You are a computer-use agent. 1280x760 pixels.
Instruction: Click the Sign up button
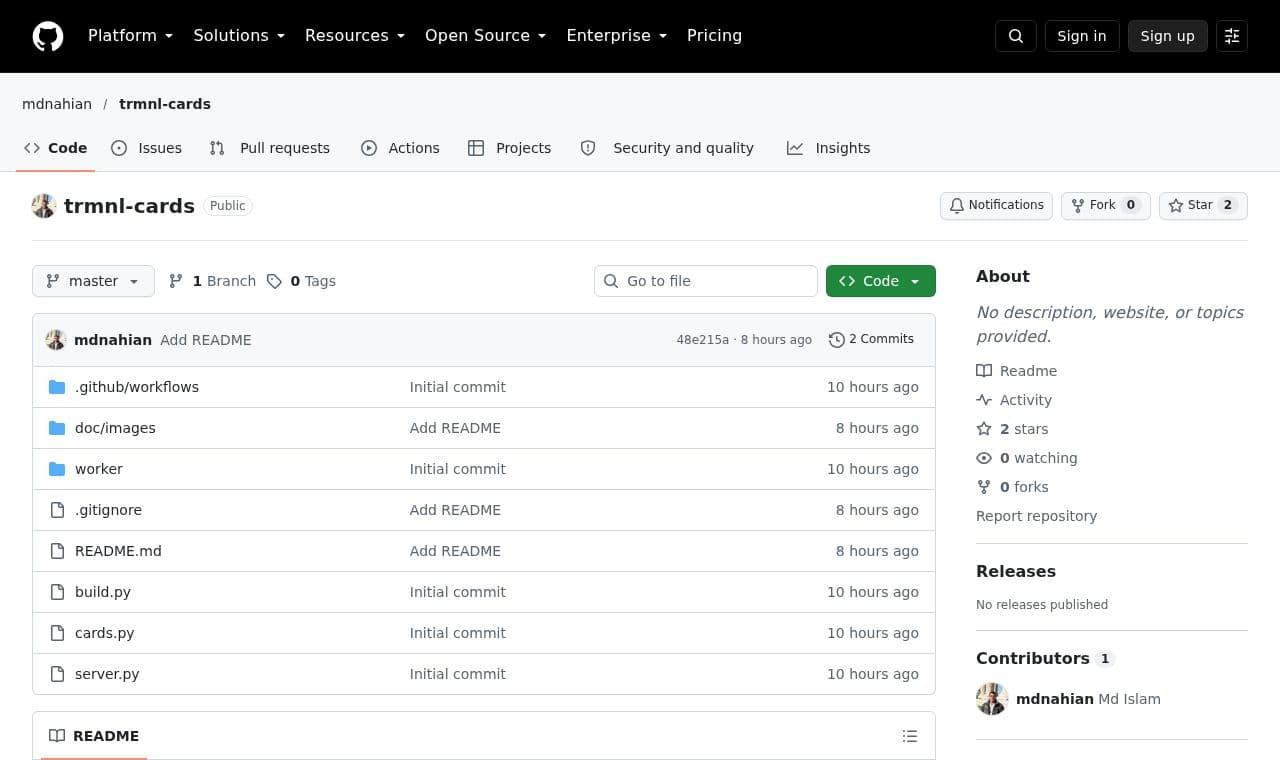pyautogui.click(x=1168, y=36)
